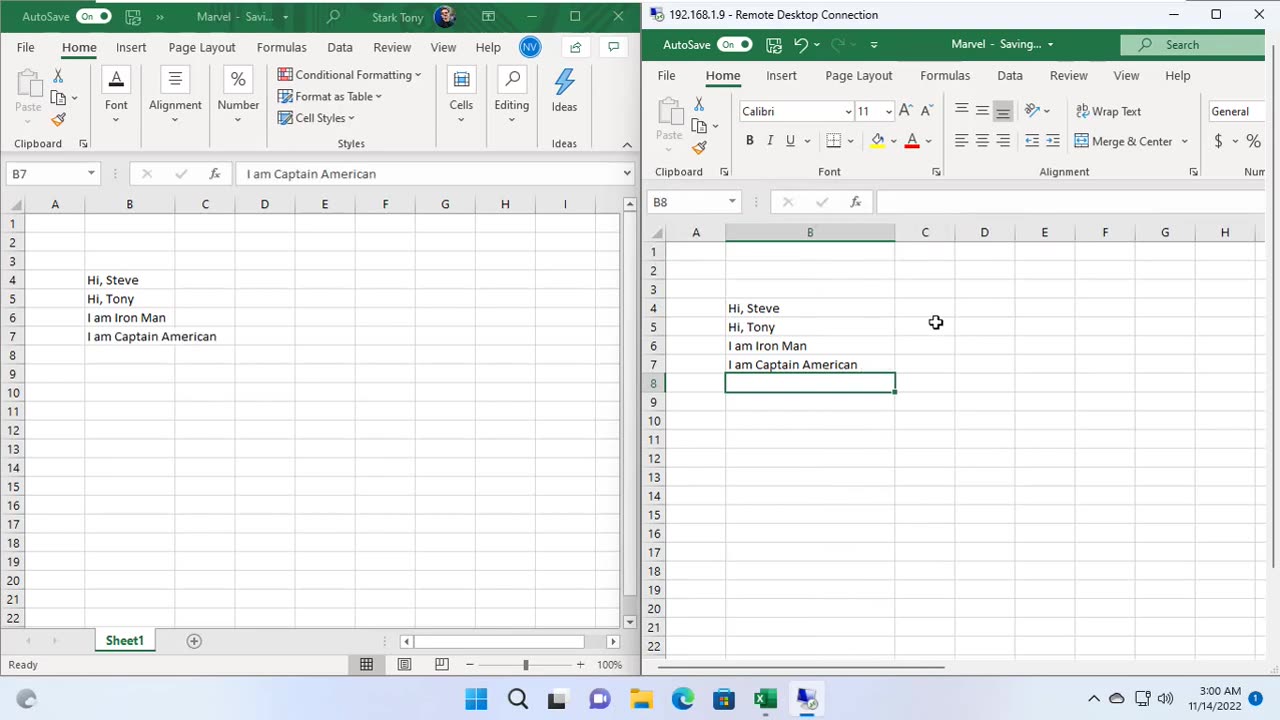This screenshot has width=1280, height=720.
Task: Click Increase Font Size icon in remote Excel
Action: 905,111
